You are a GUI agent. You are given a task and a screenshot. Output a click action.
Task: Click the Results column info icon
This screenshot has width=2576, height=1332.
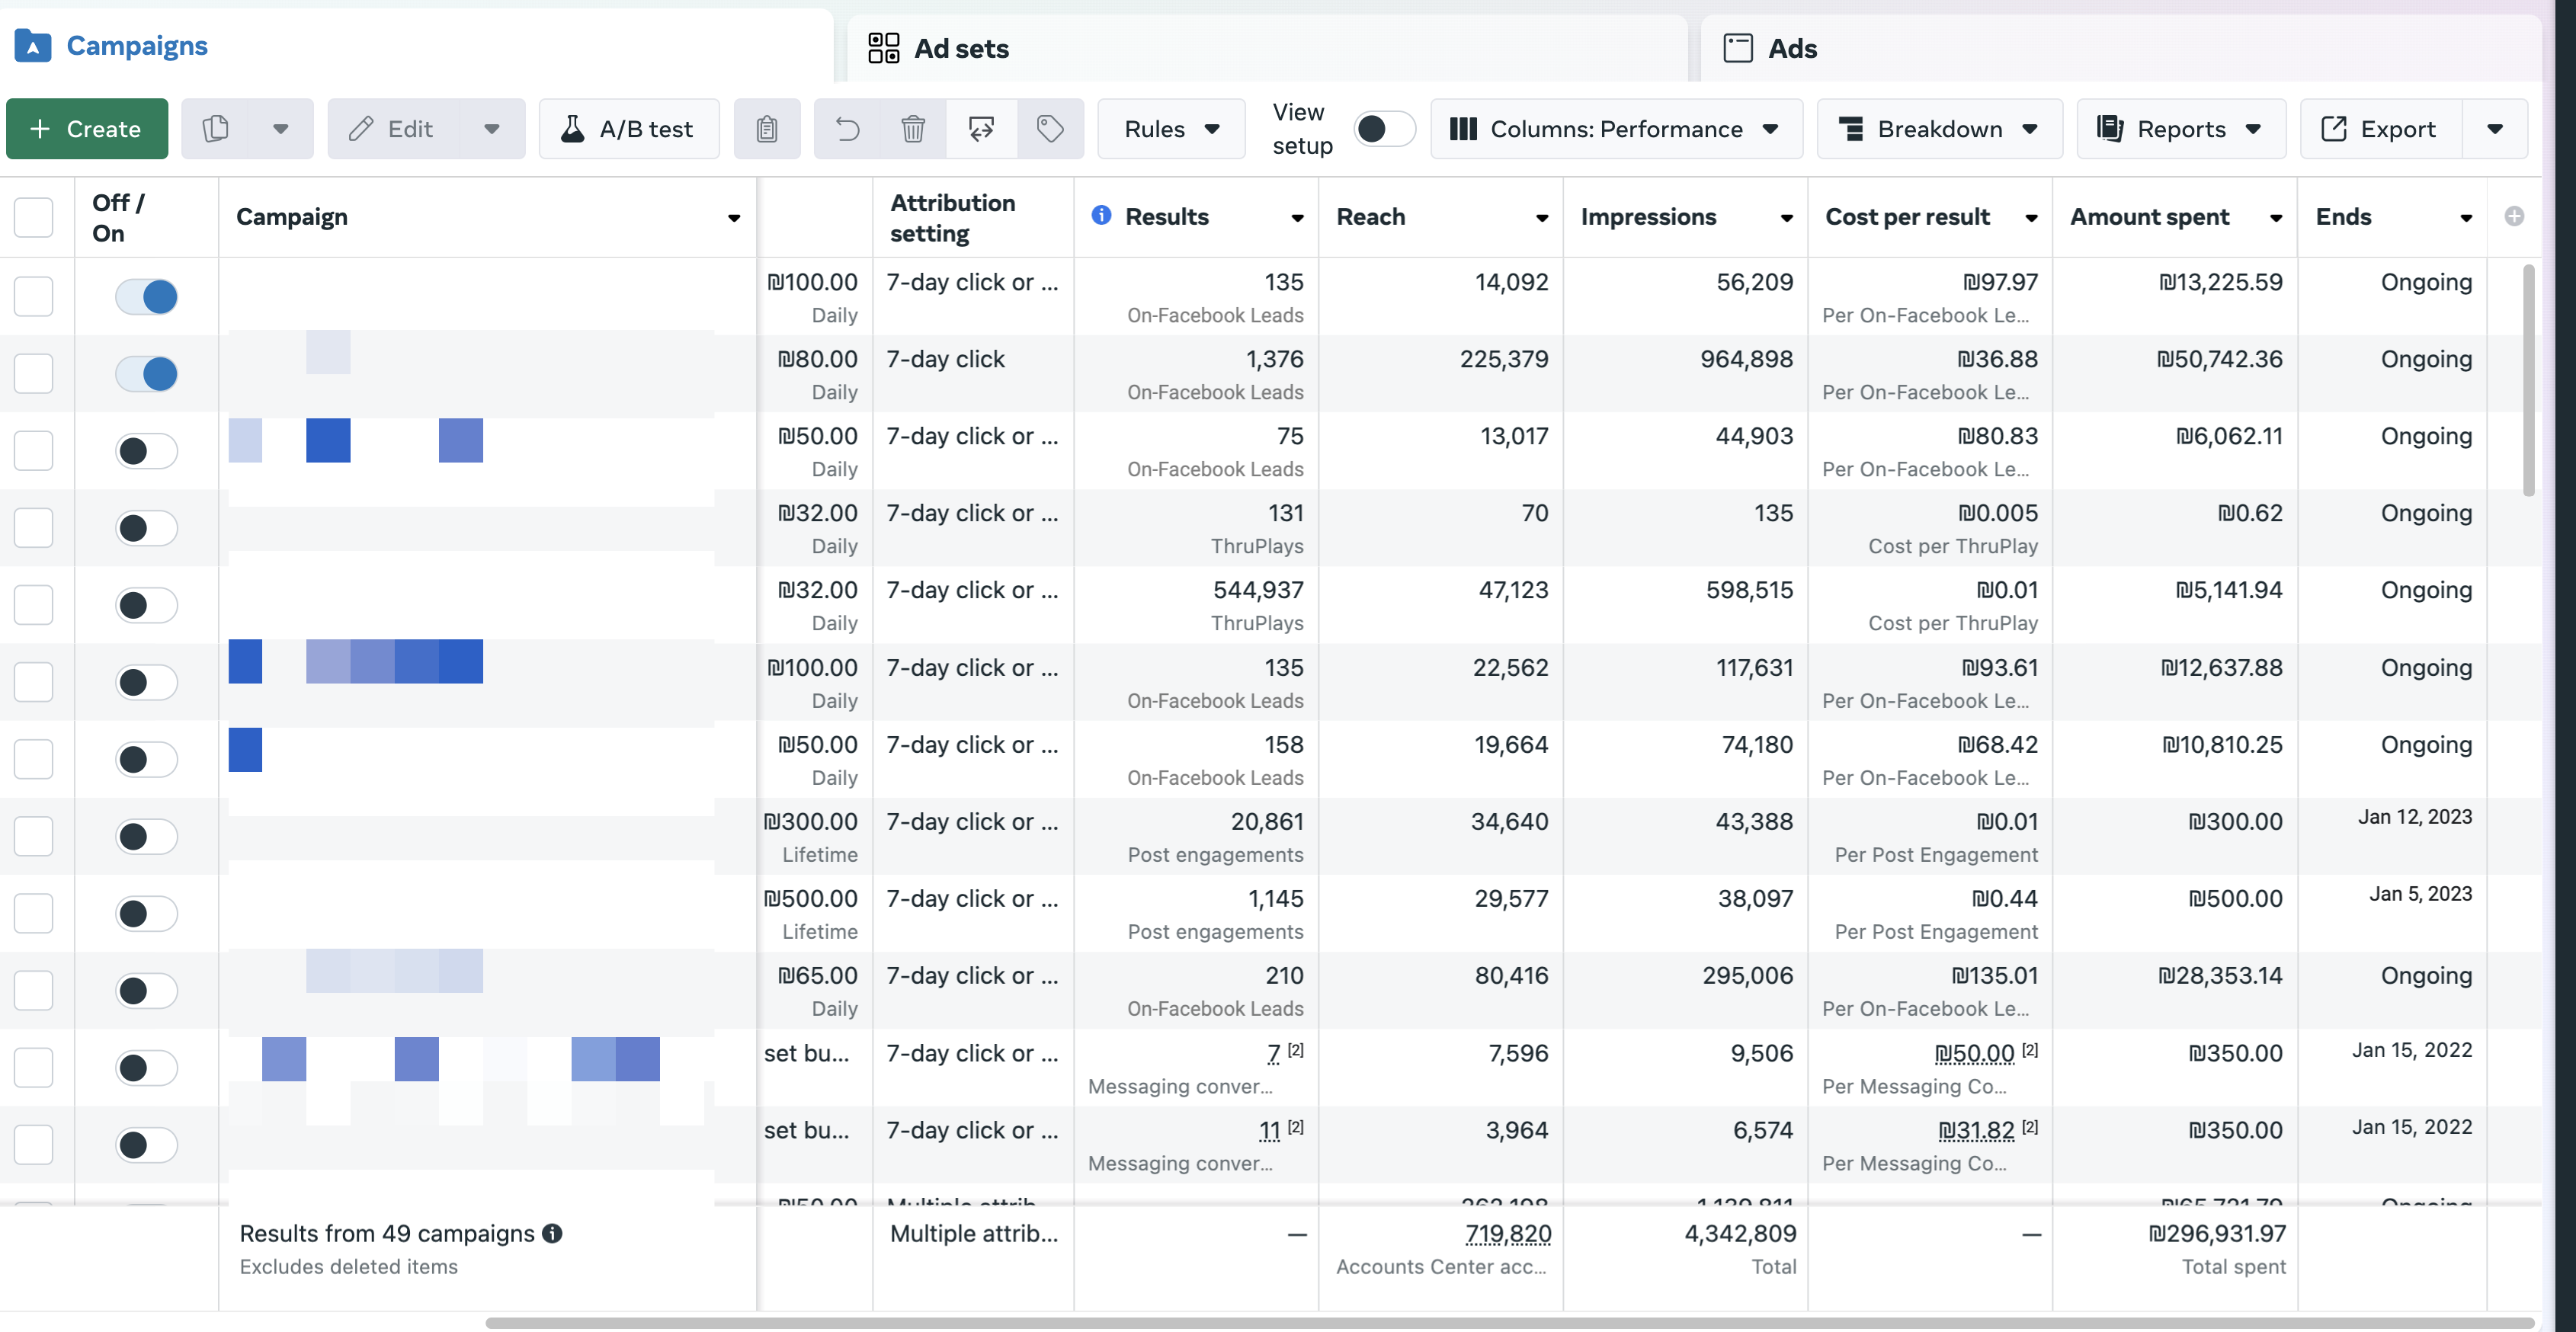click(1101, 215)
